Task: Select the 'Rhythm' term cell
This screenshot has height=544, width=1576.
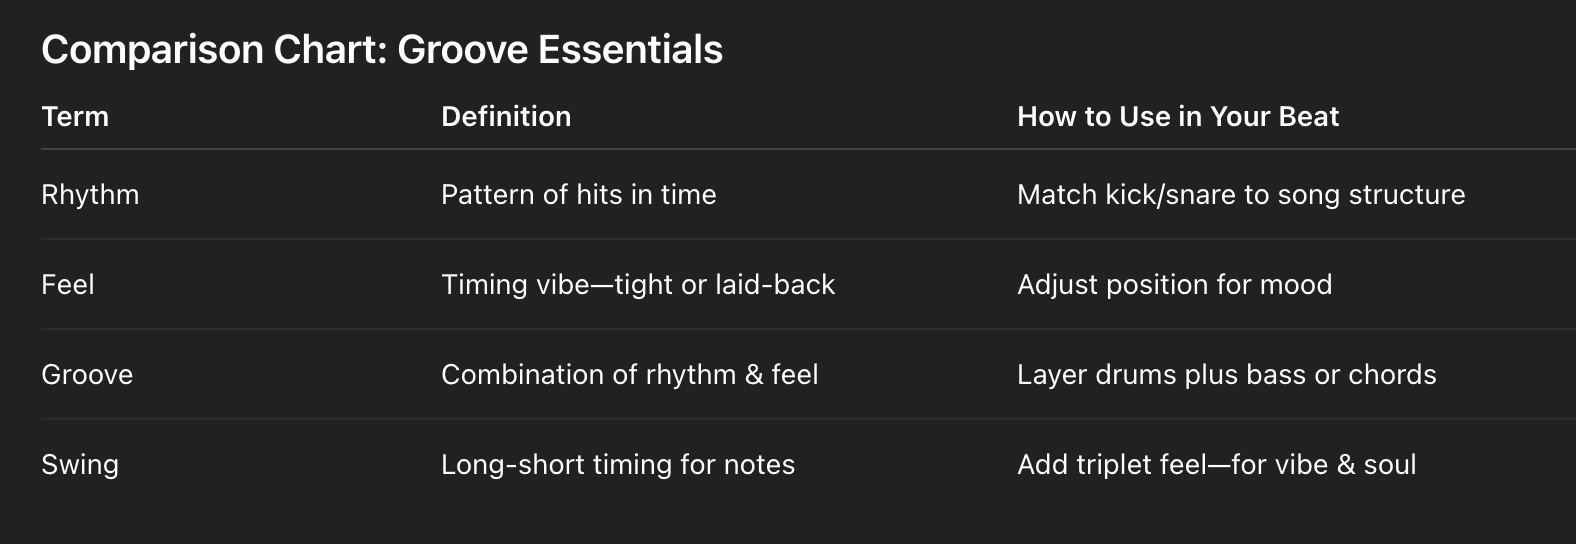Action: coord(90,195)
